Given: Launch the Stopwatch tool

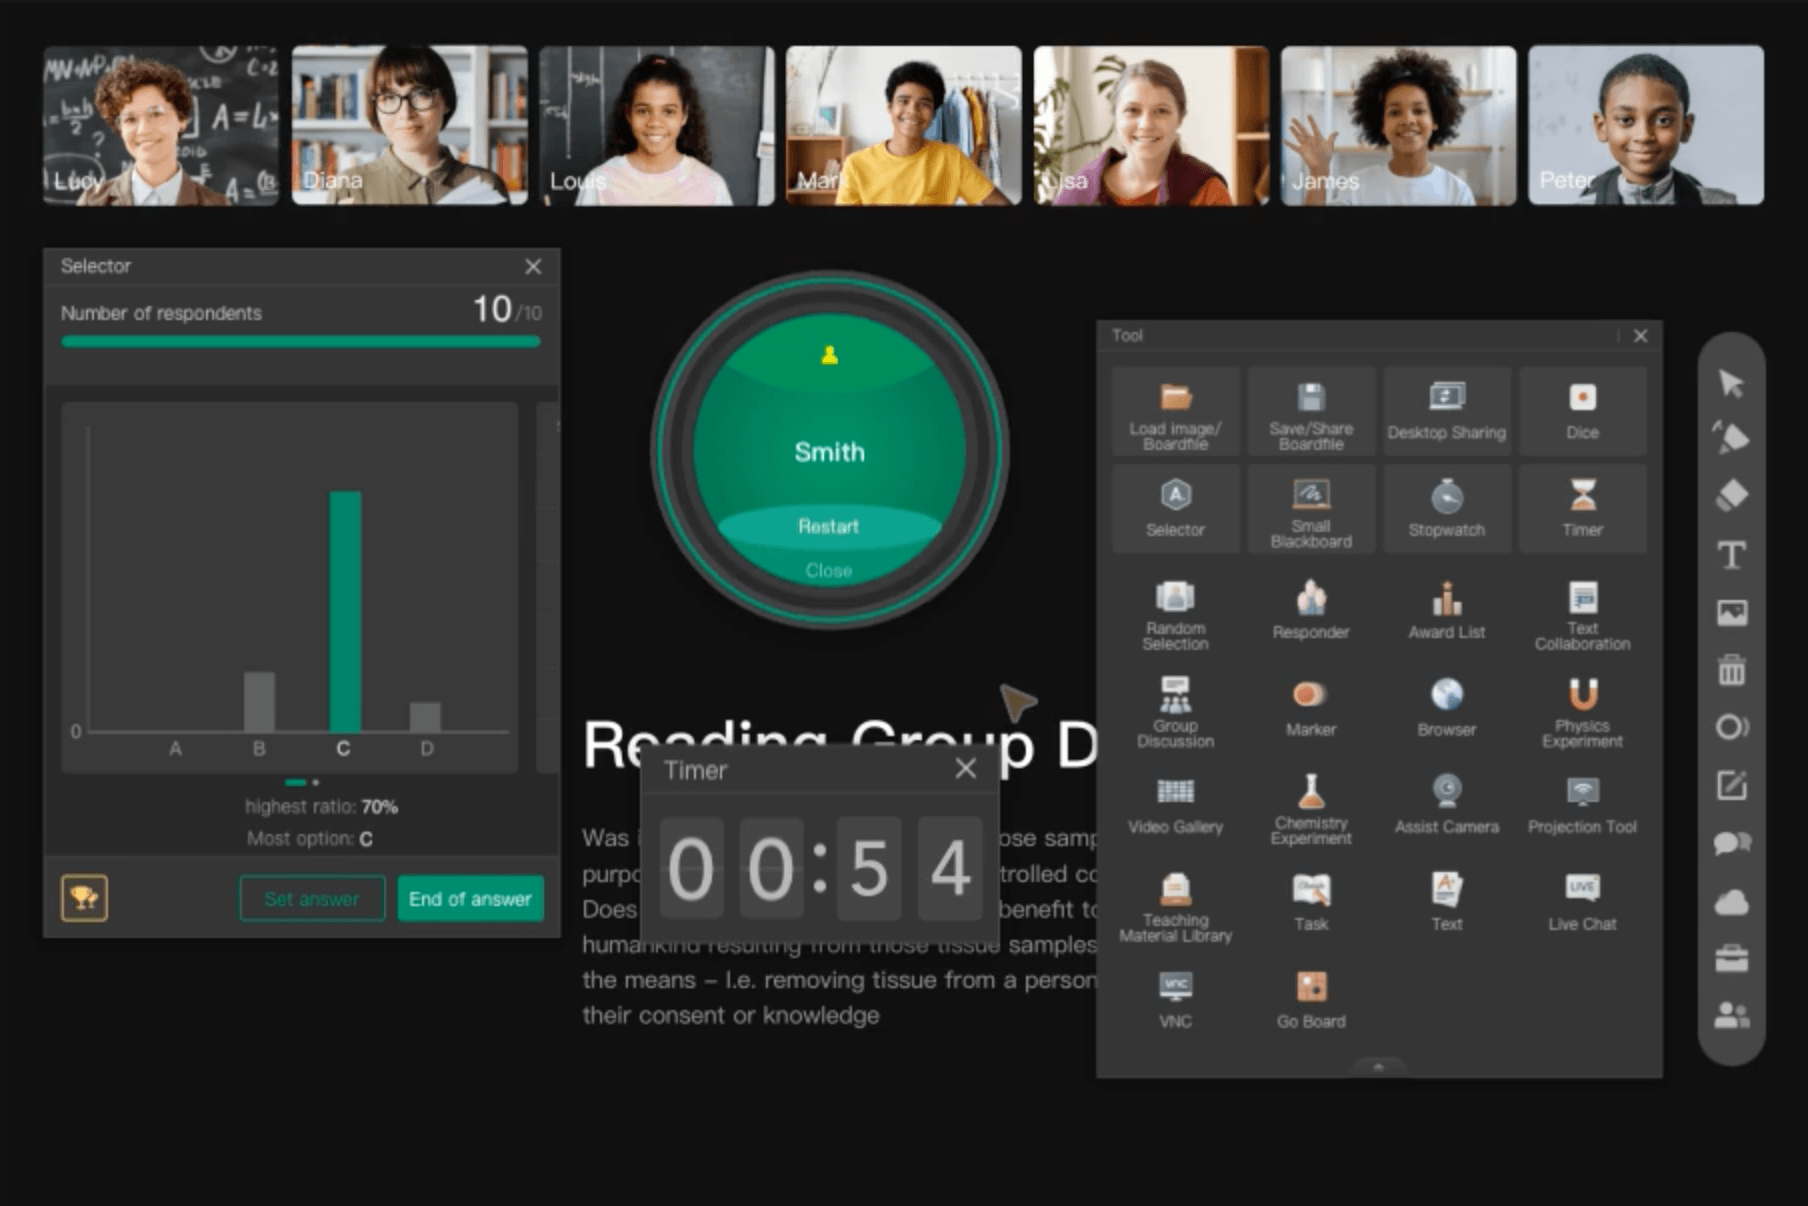Looking at the screenshot, I should [x=1446, y=508].
